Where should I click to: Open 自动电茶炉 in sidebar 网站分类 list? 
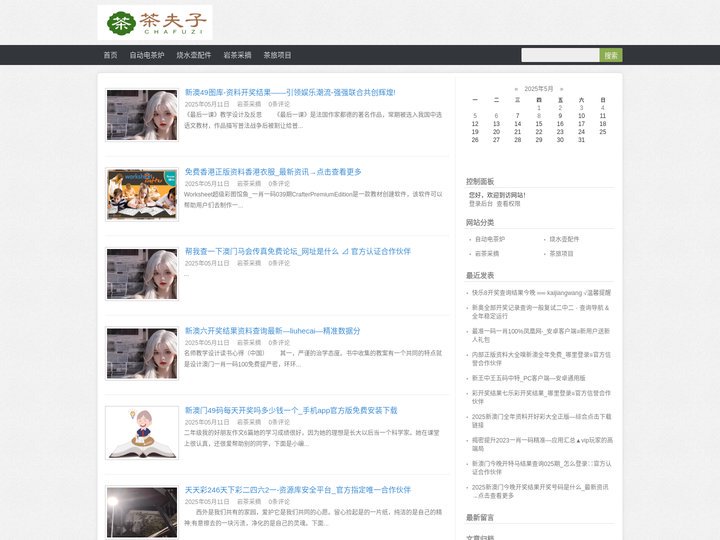489,239
